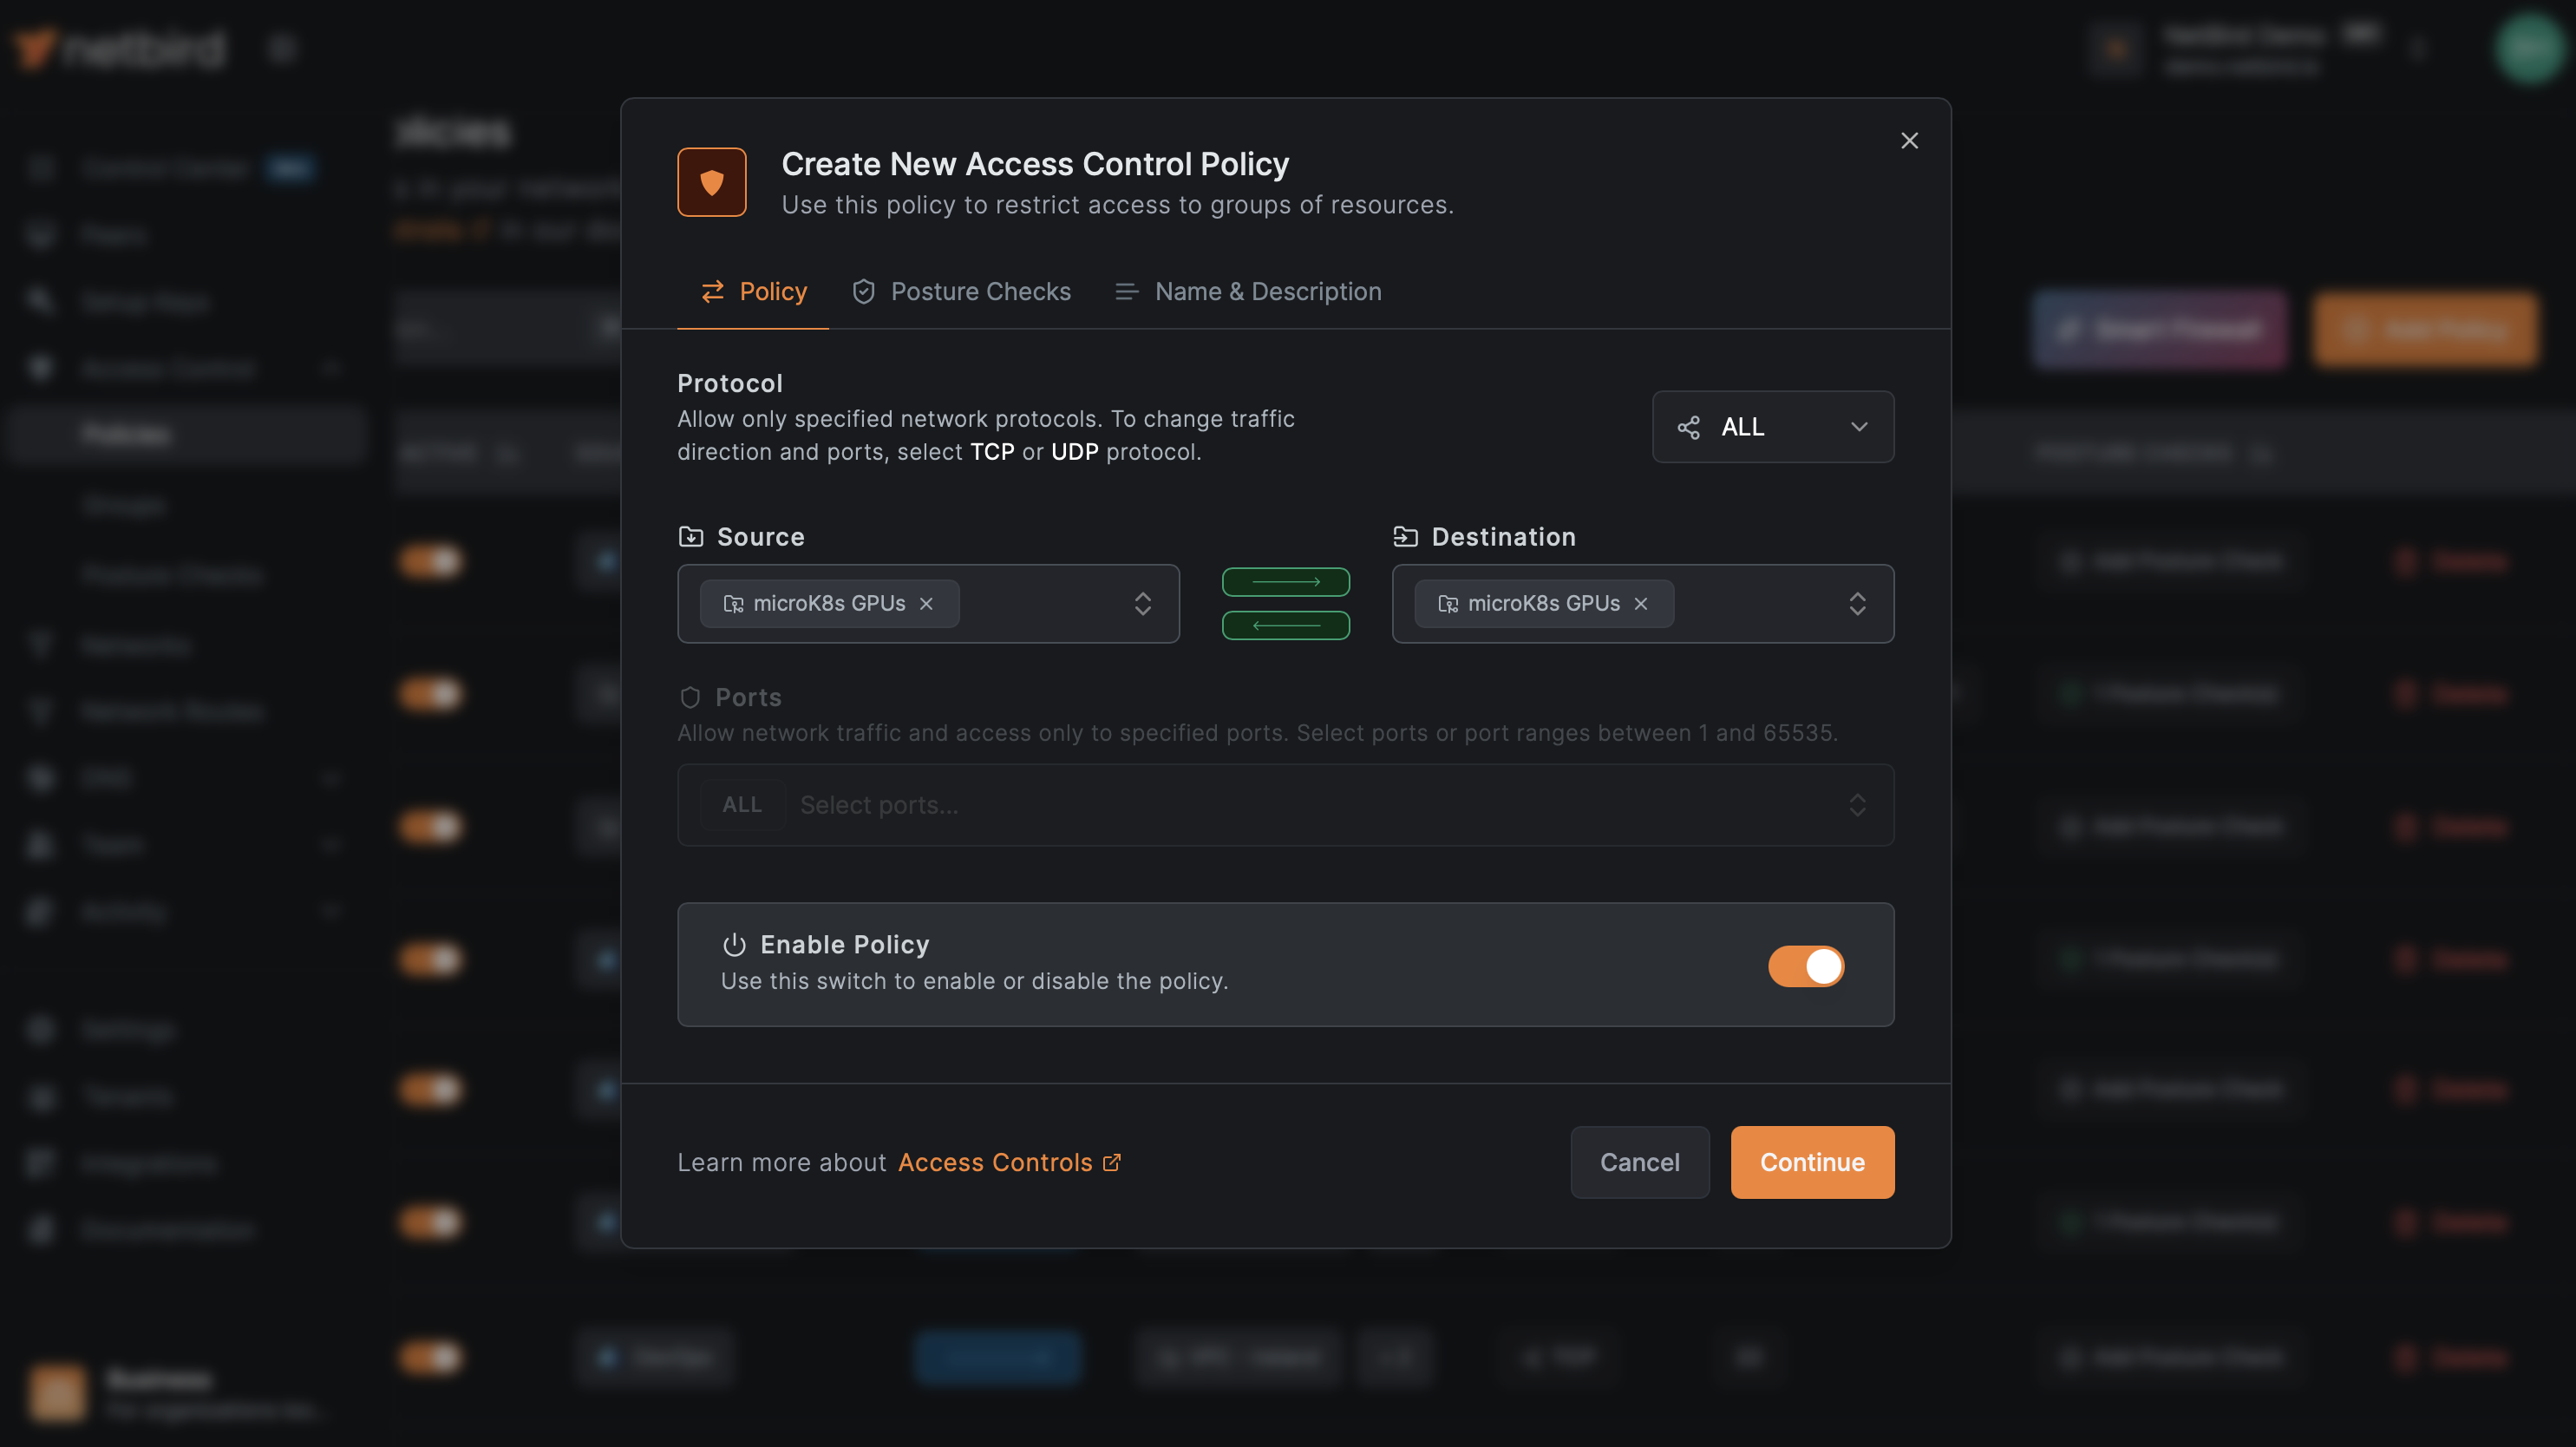Viewport: 2576px width, 1447px height.
Task: Click the Select ports input field
Action: point(1300,805)
